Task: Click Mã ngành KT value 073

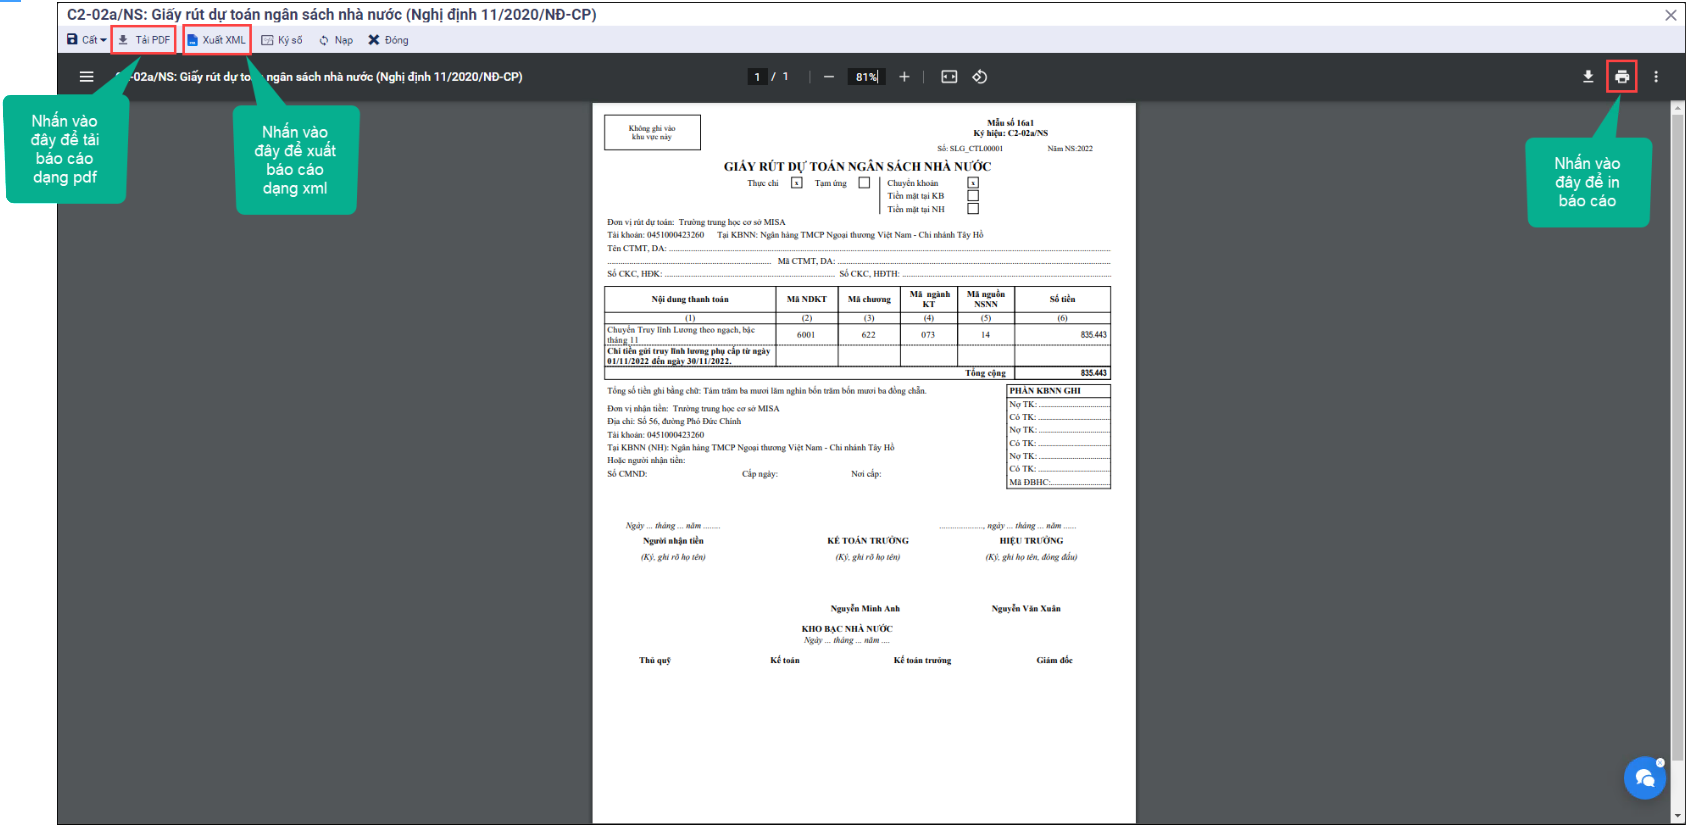Action: tap(928, 335)
